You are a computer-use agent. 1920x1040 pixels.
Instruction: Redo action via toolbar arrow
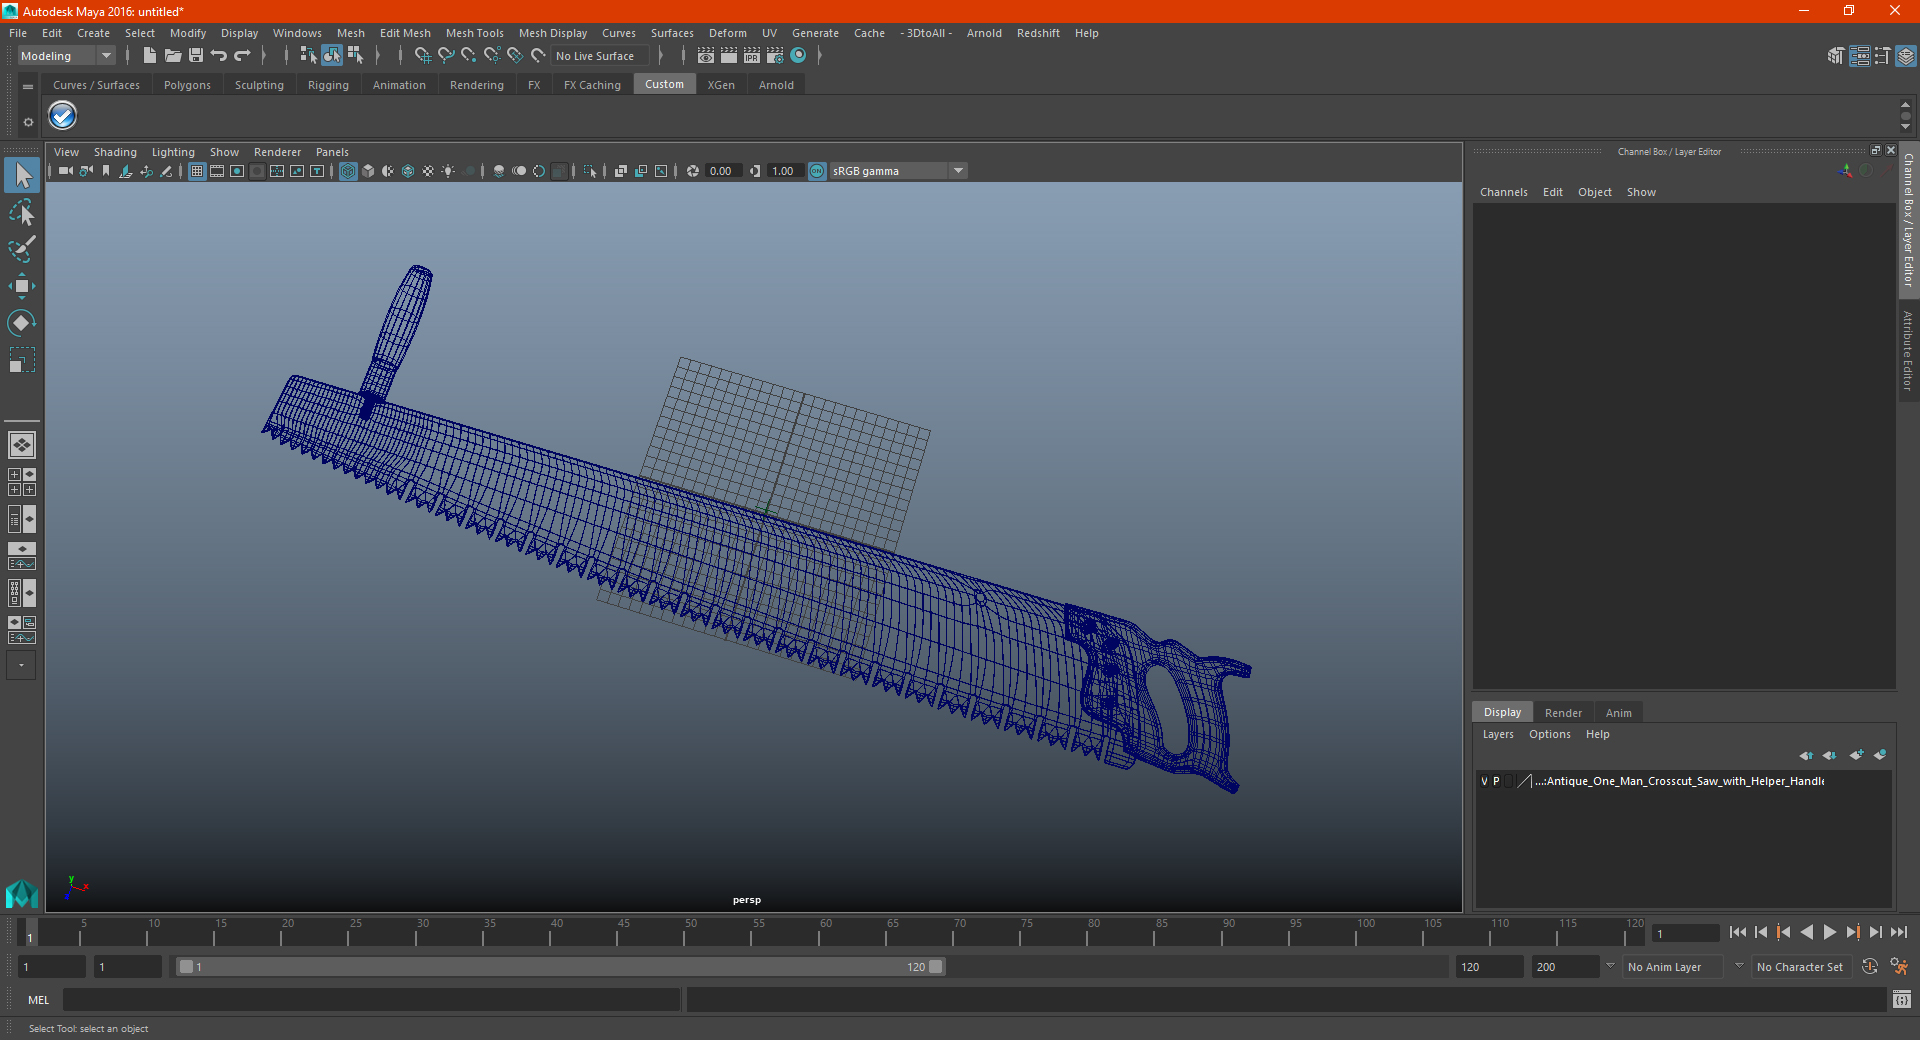click(x=242, y=56)
